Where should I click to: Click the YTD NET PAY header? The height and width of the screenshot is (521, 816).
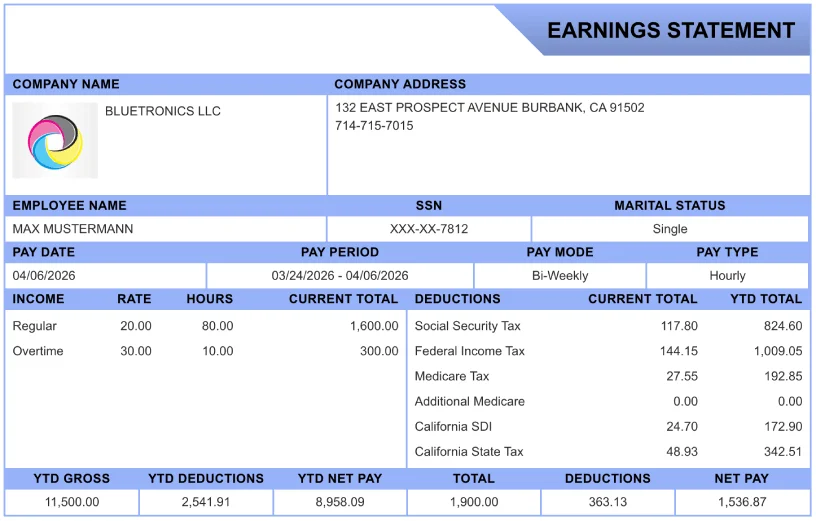click(340, 479)
